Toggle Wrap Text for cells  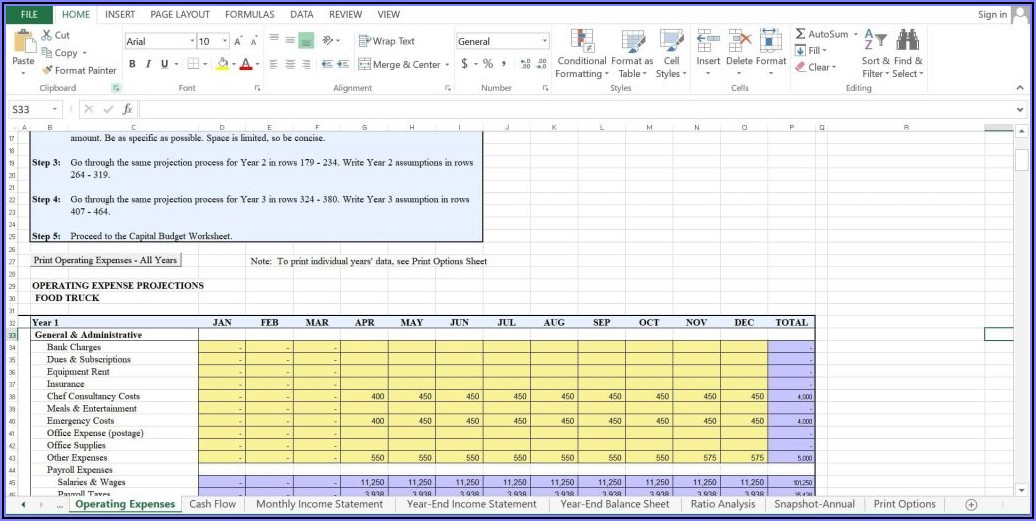386,41
